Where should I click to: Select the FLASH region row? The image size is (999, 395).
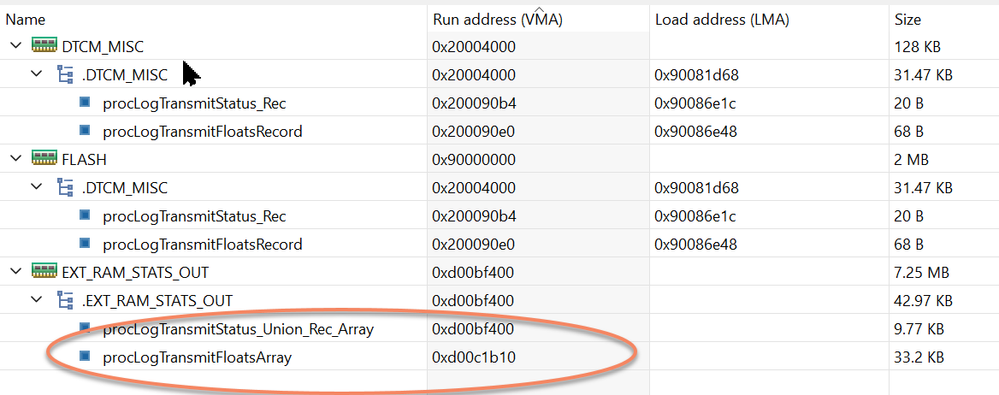pyautogui.click(x=500, y=159)
